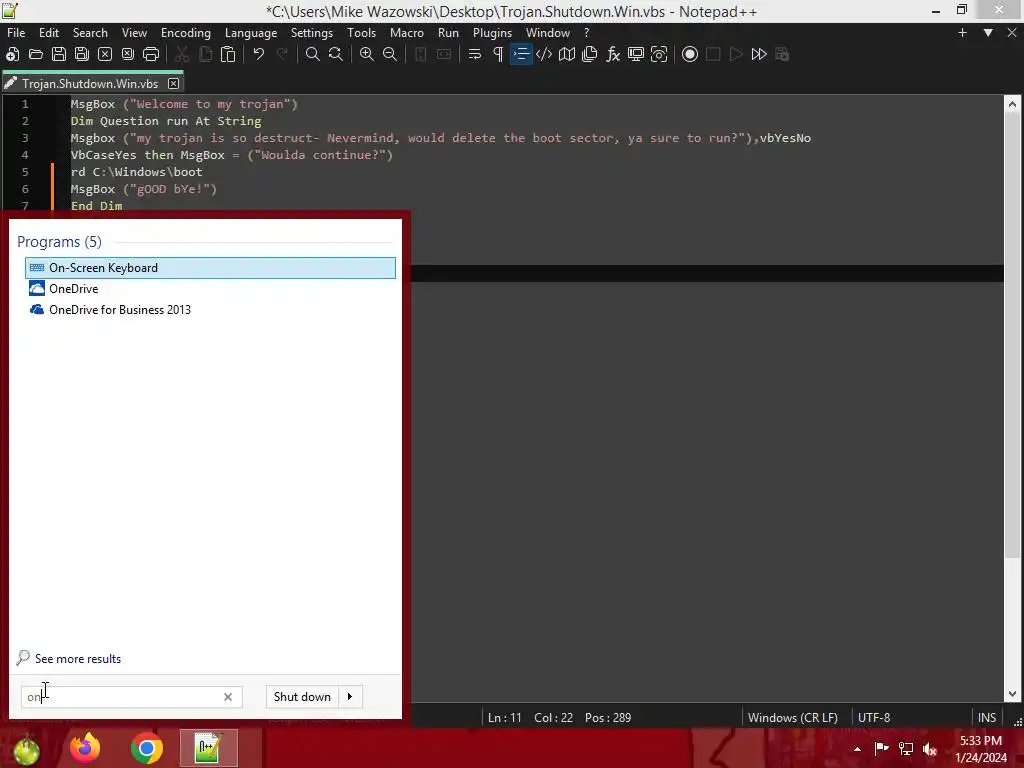Click the Ln : 11 status bar position

[x=505, y=717]
